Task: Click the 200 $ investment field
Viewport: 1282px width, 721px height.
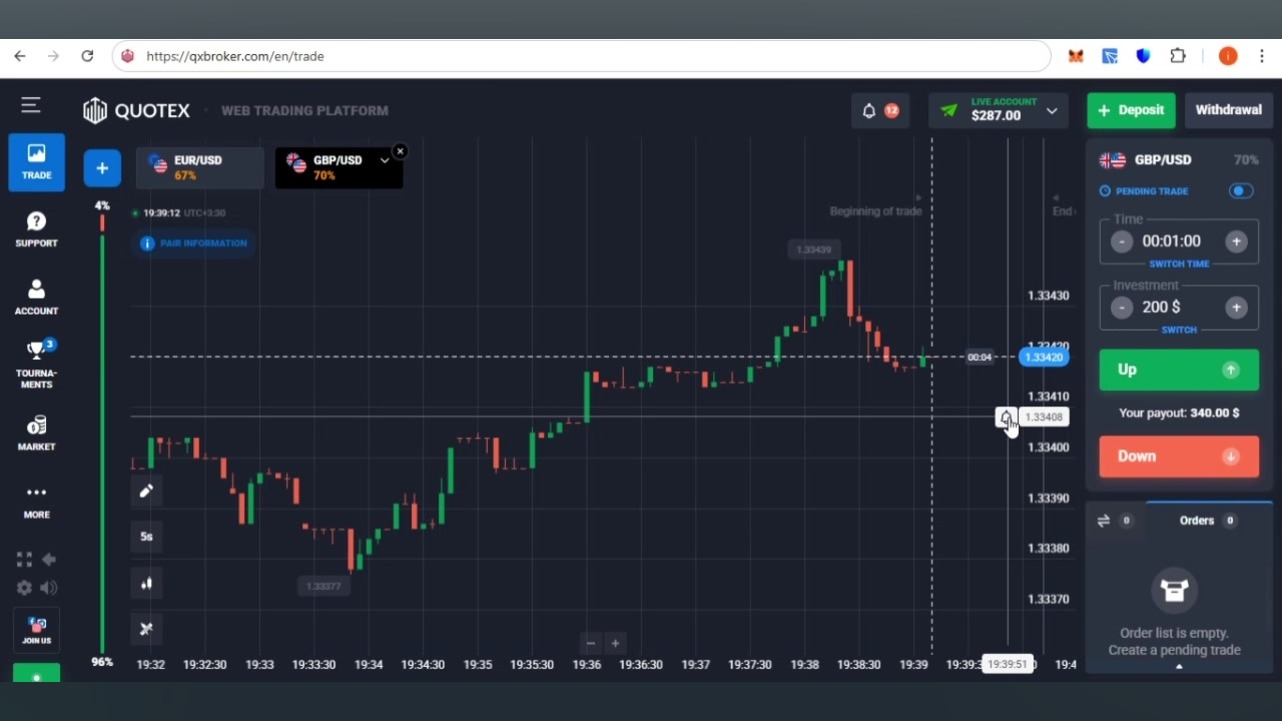Action: [1162, 307]
